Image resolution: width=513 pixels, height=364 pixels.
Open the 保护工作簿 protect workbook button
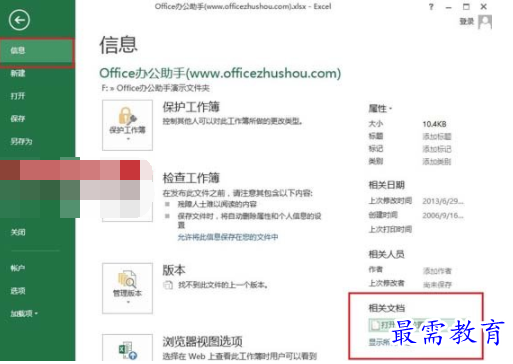[127, 125]
